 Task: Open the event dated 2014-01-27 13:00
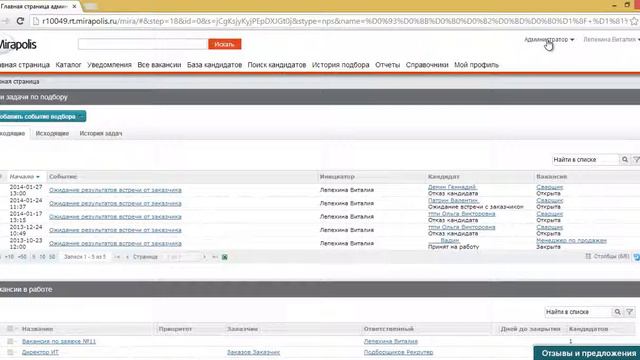[x=115, y=190]
